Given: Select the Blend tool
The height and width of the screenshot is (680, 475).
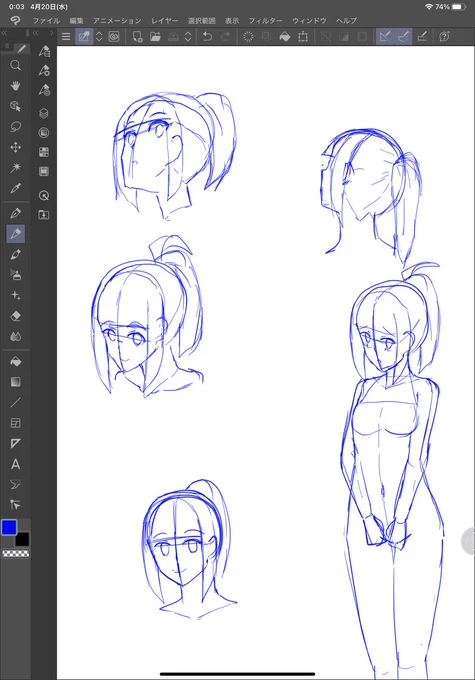Looking at the screenshot, I should click(x=15, y=336).
